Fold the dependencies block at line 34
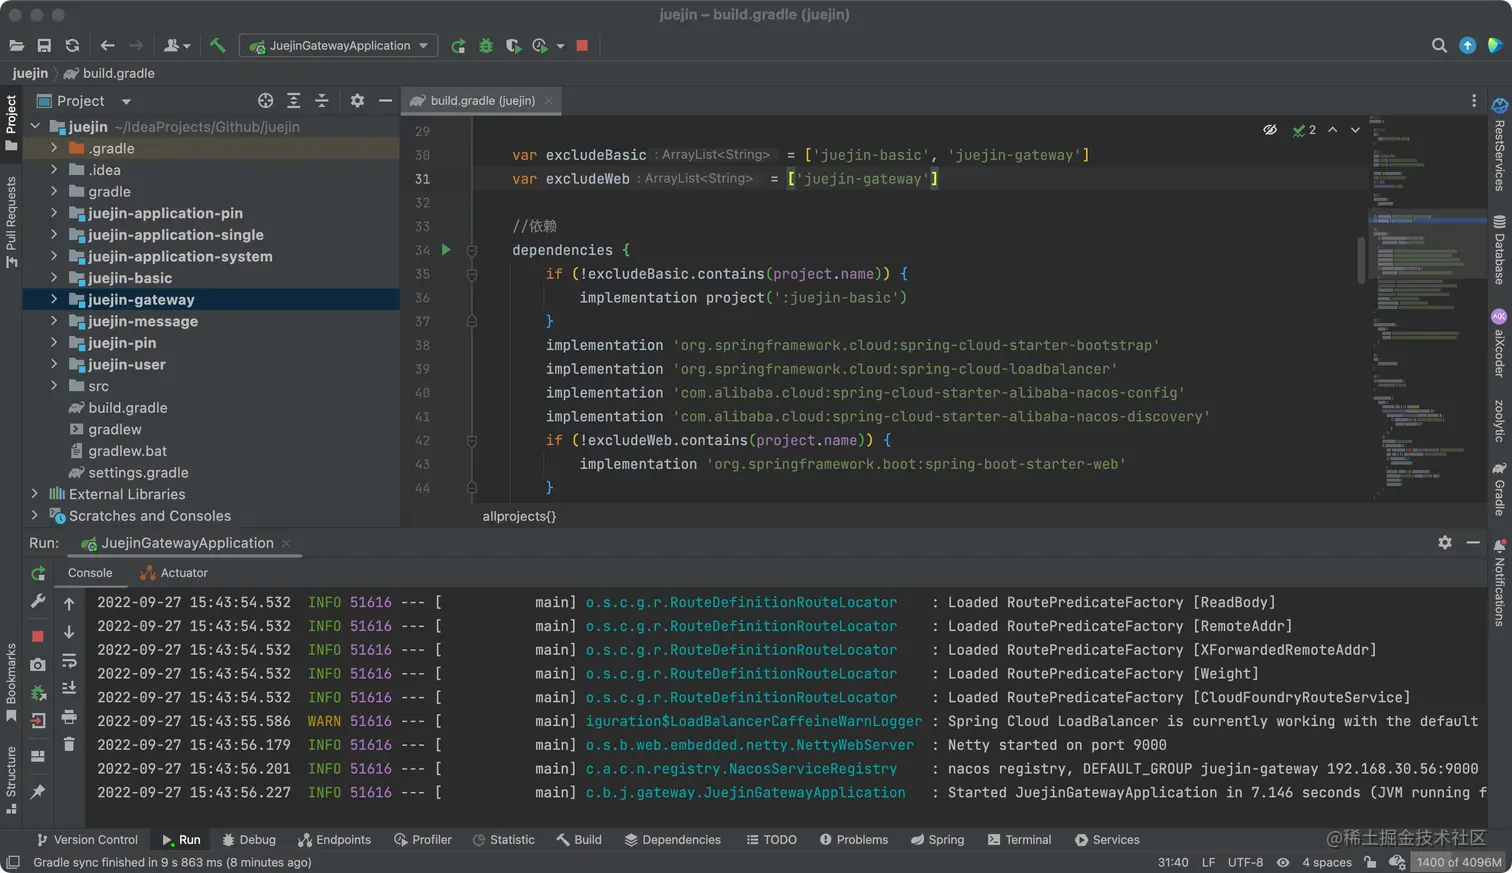The width and height of the screenshot is (1512, 873). click(472, 250)
